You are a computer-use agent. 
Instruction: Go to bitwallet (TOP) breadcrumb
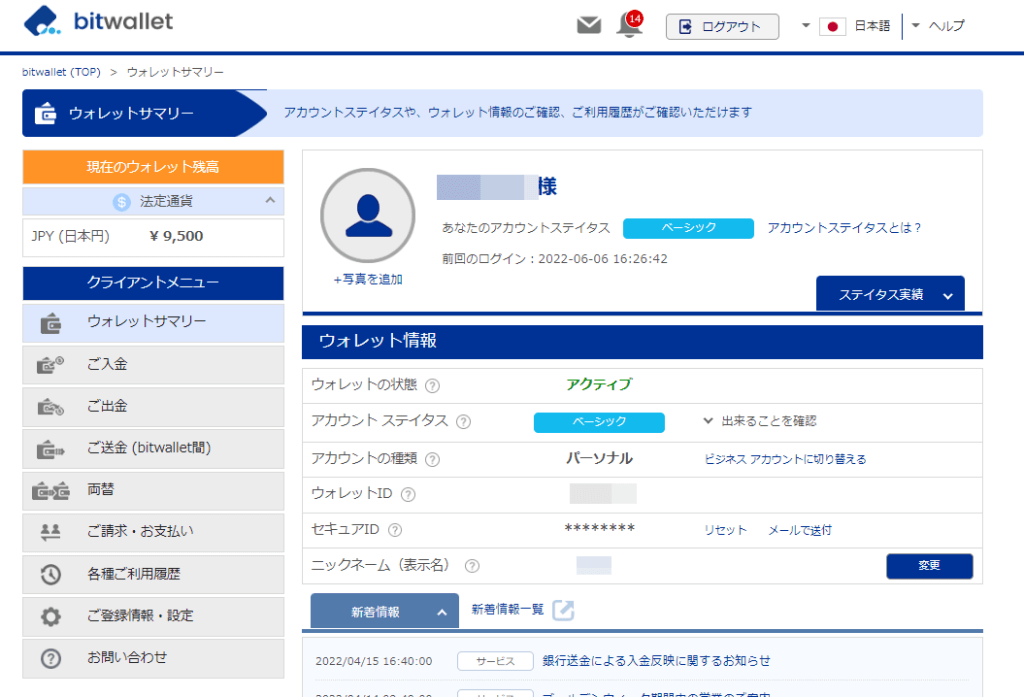61,72
